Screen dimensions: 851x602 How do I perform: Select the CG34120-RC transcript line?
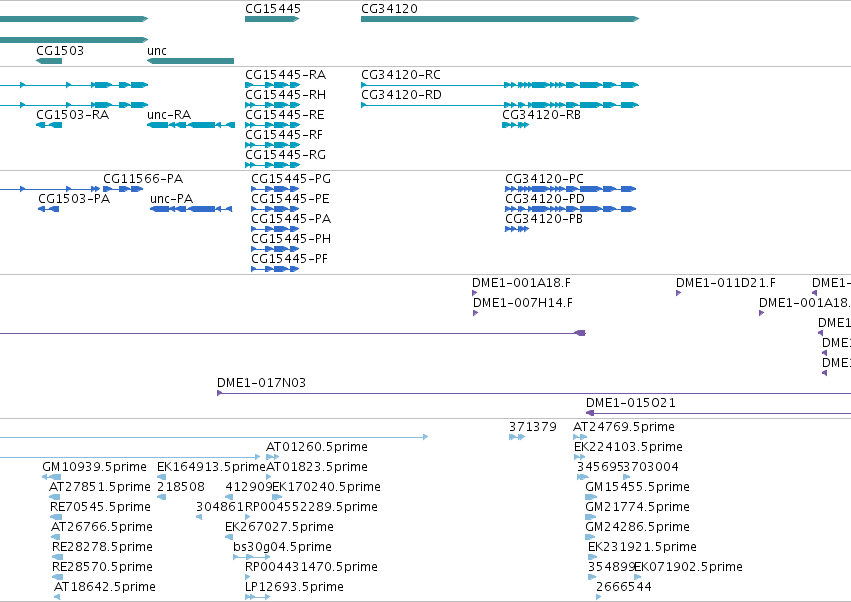pyautogui.click(x=500, y=85)
